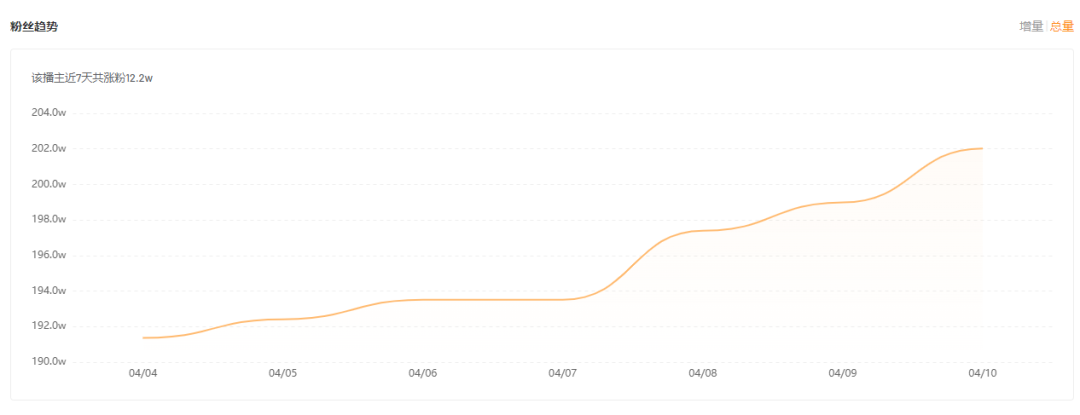Click the line's data point above 04/09
This screenshot has height=415, width=1080.
coord(842,202)
